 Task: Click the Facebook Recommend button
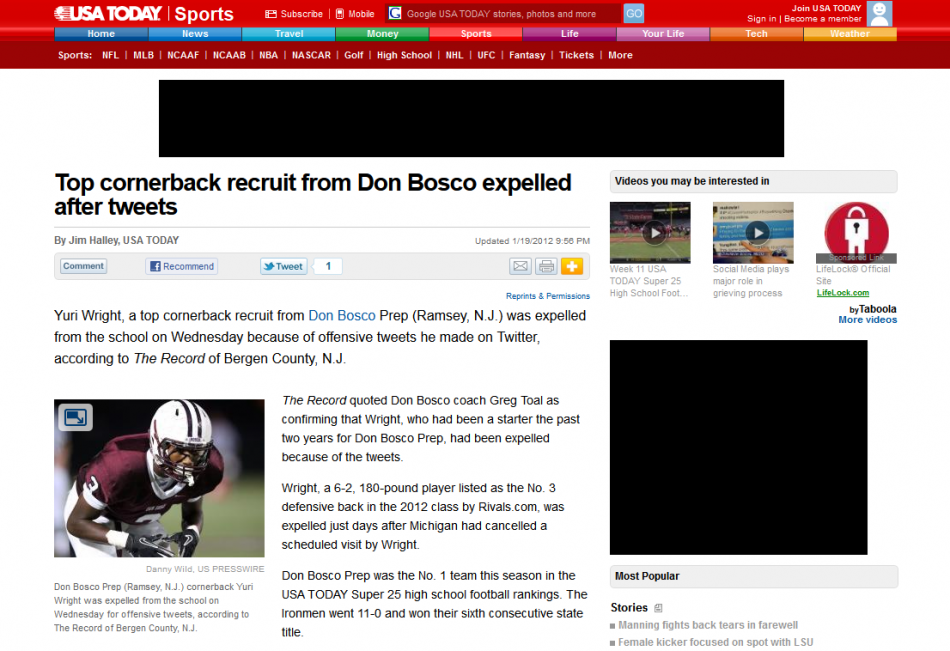182,266
